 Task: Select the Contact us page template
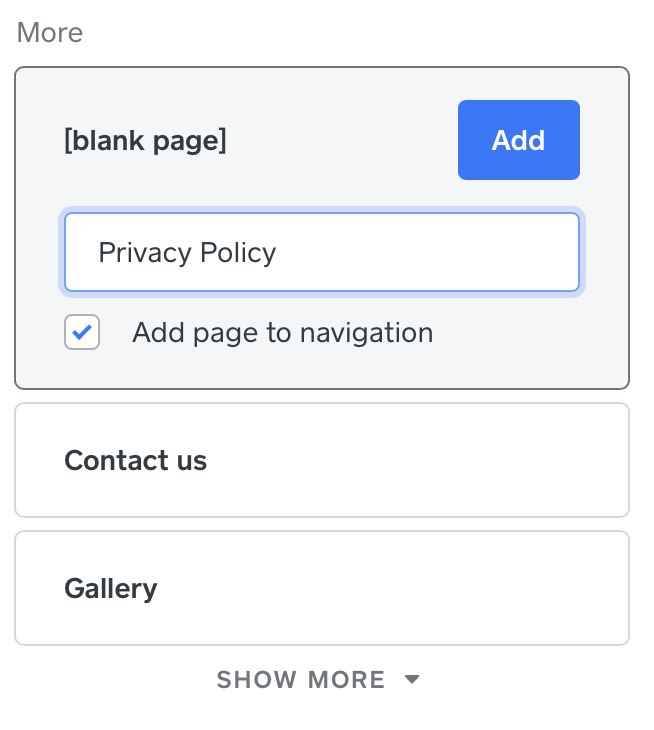(x=321, y=460)
